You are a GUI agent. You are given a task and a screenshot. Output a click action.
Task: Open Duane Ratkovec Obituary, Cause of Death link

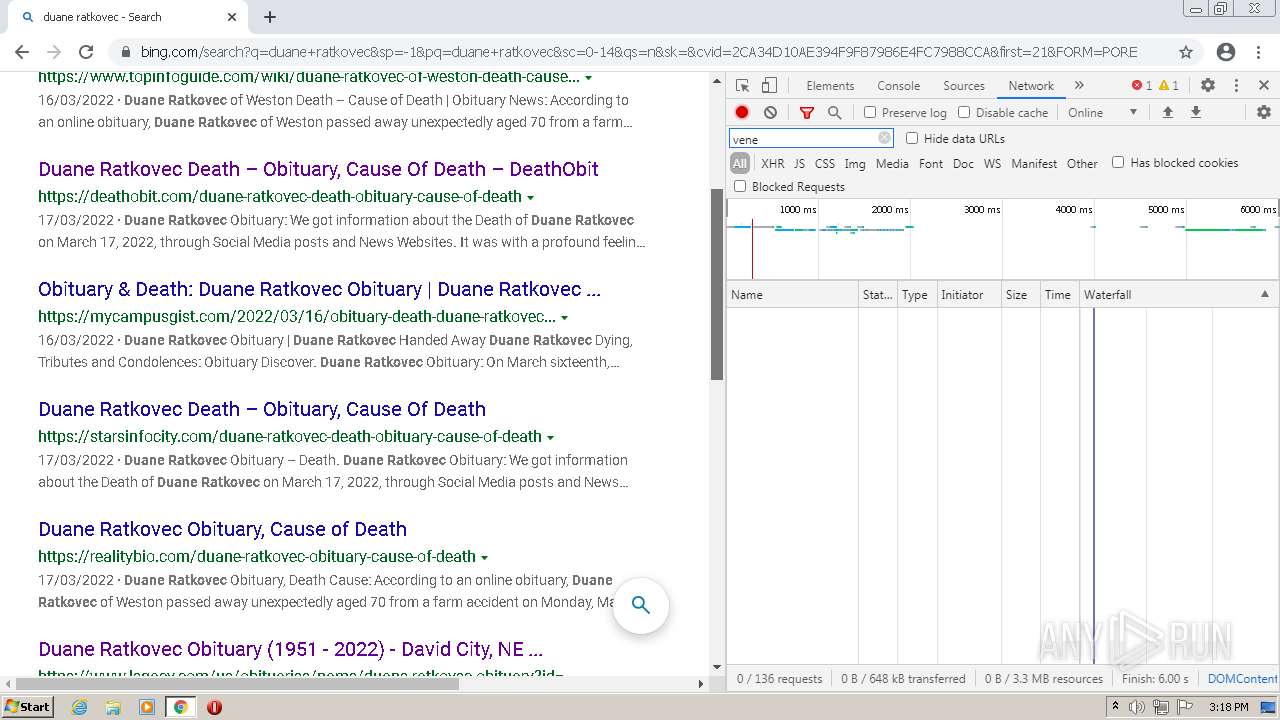click(222, 529)
